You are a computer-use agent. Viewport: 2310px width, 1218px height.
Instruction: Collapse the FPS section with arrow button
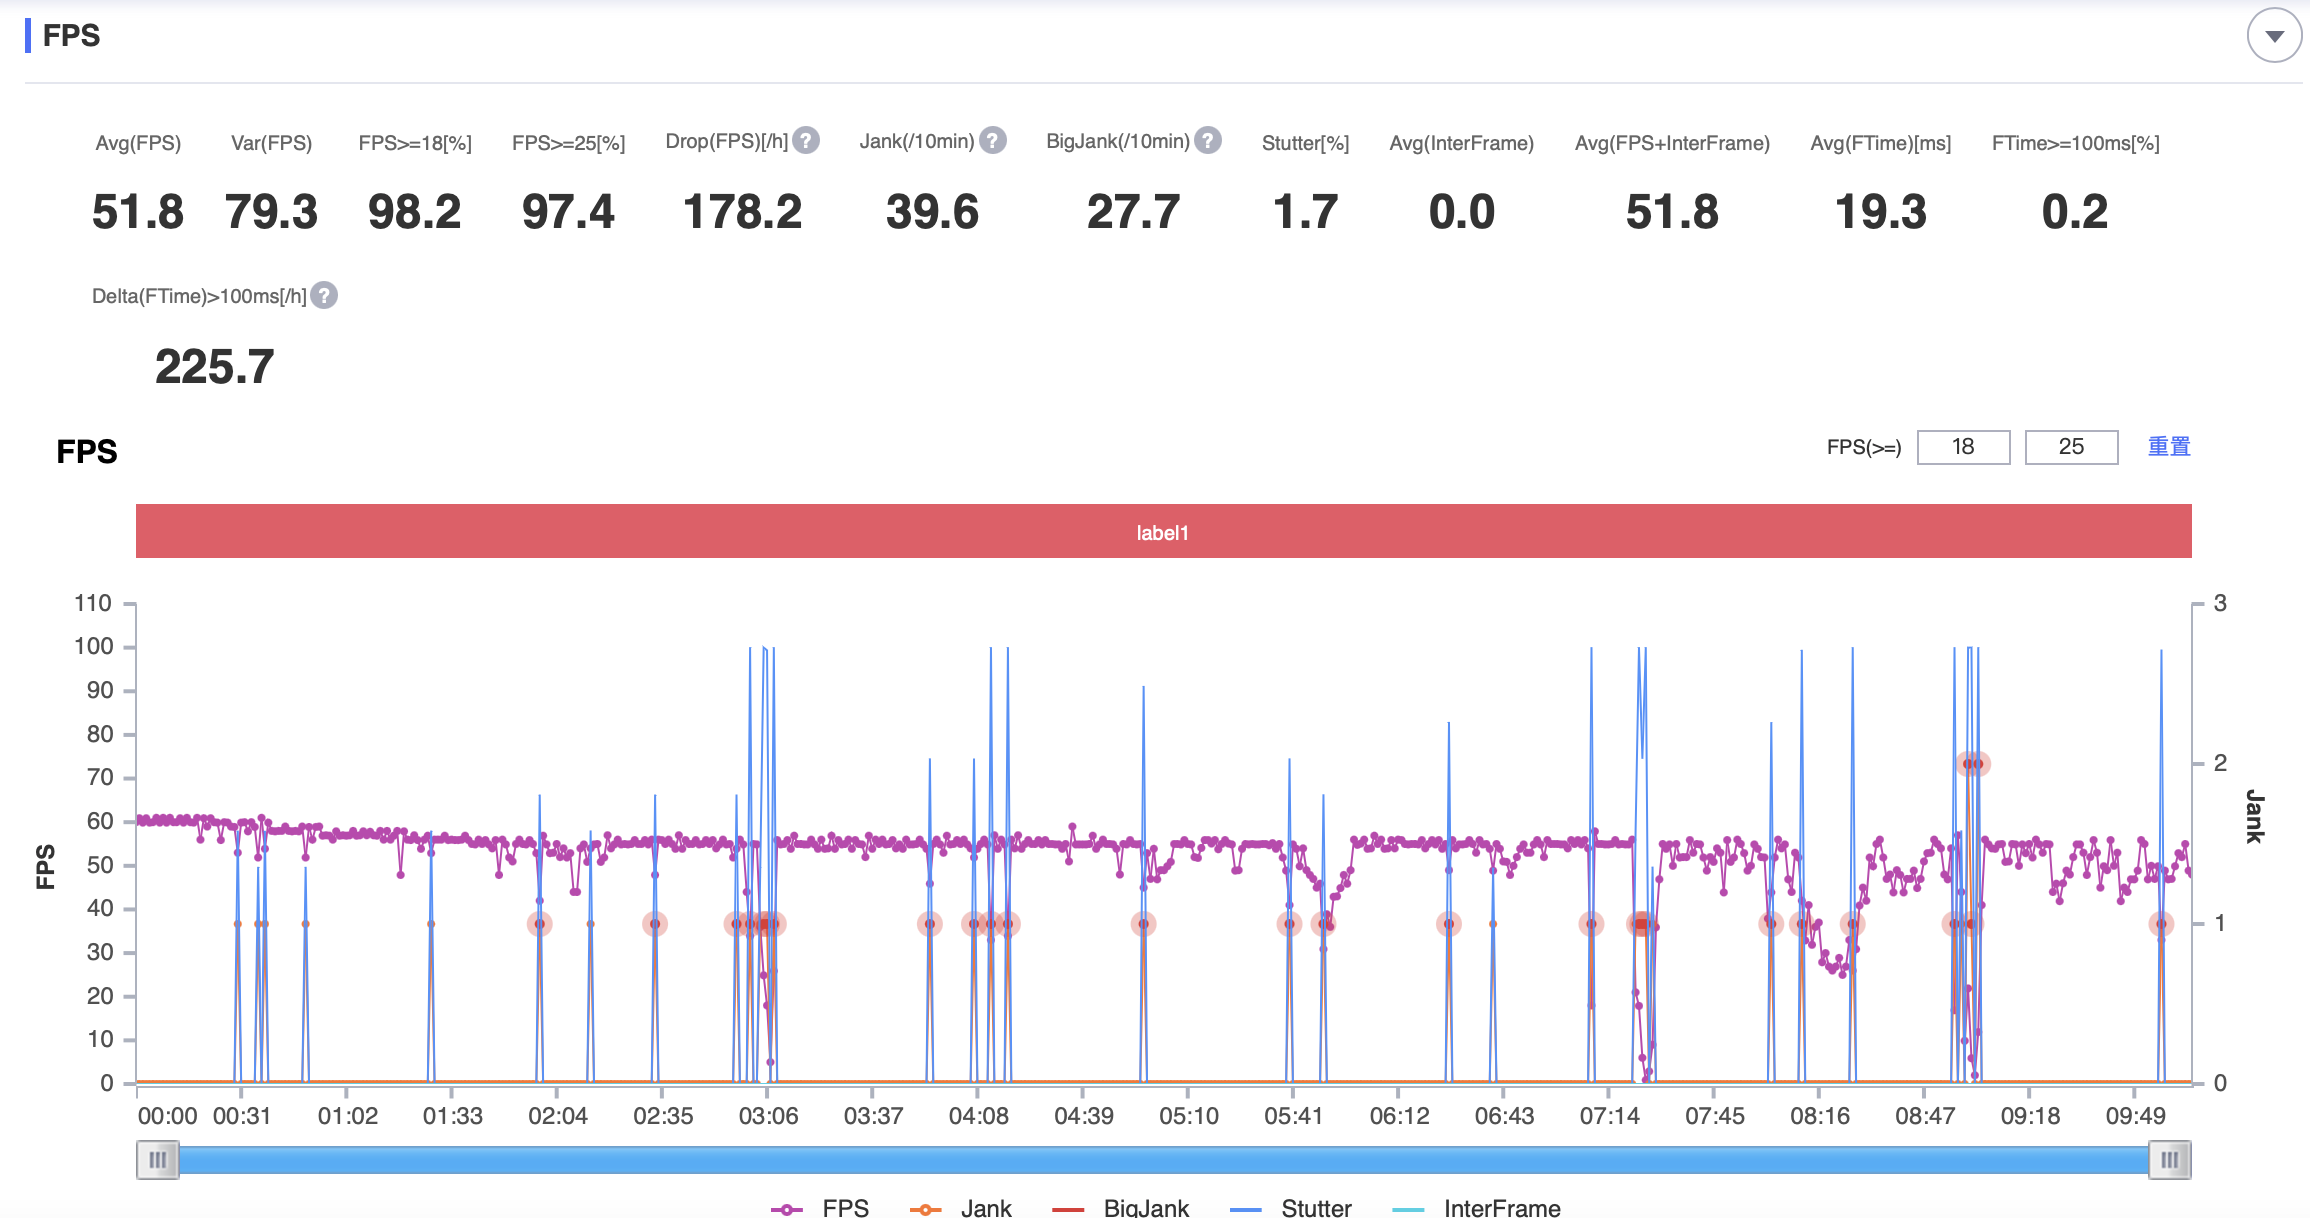[2274, 36]
